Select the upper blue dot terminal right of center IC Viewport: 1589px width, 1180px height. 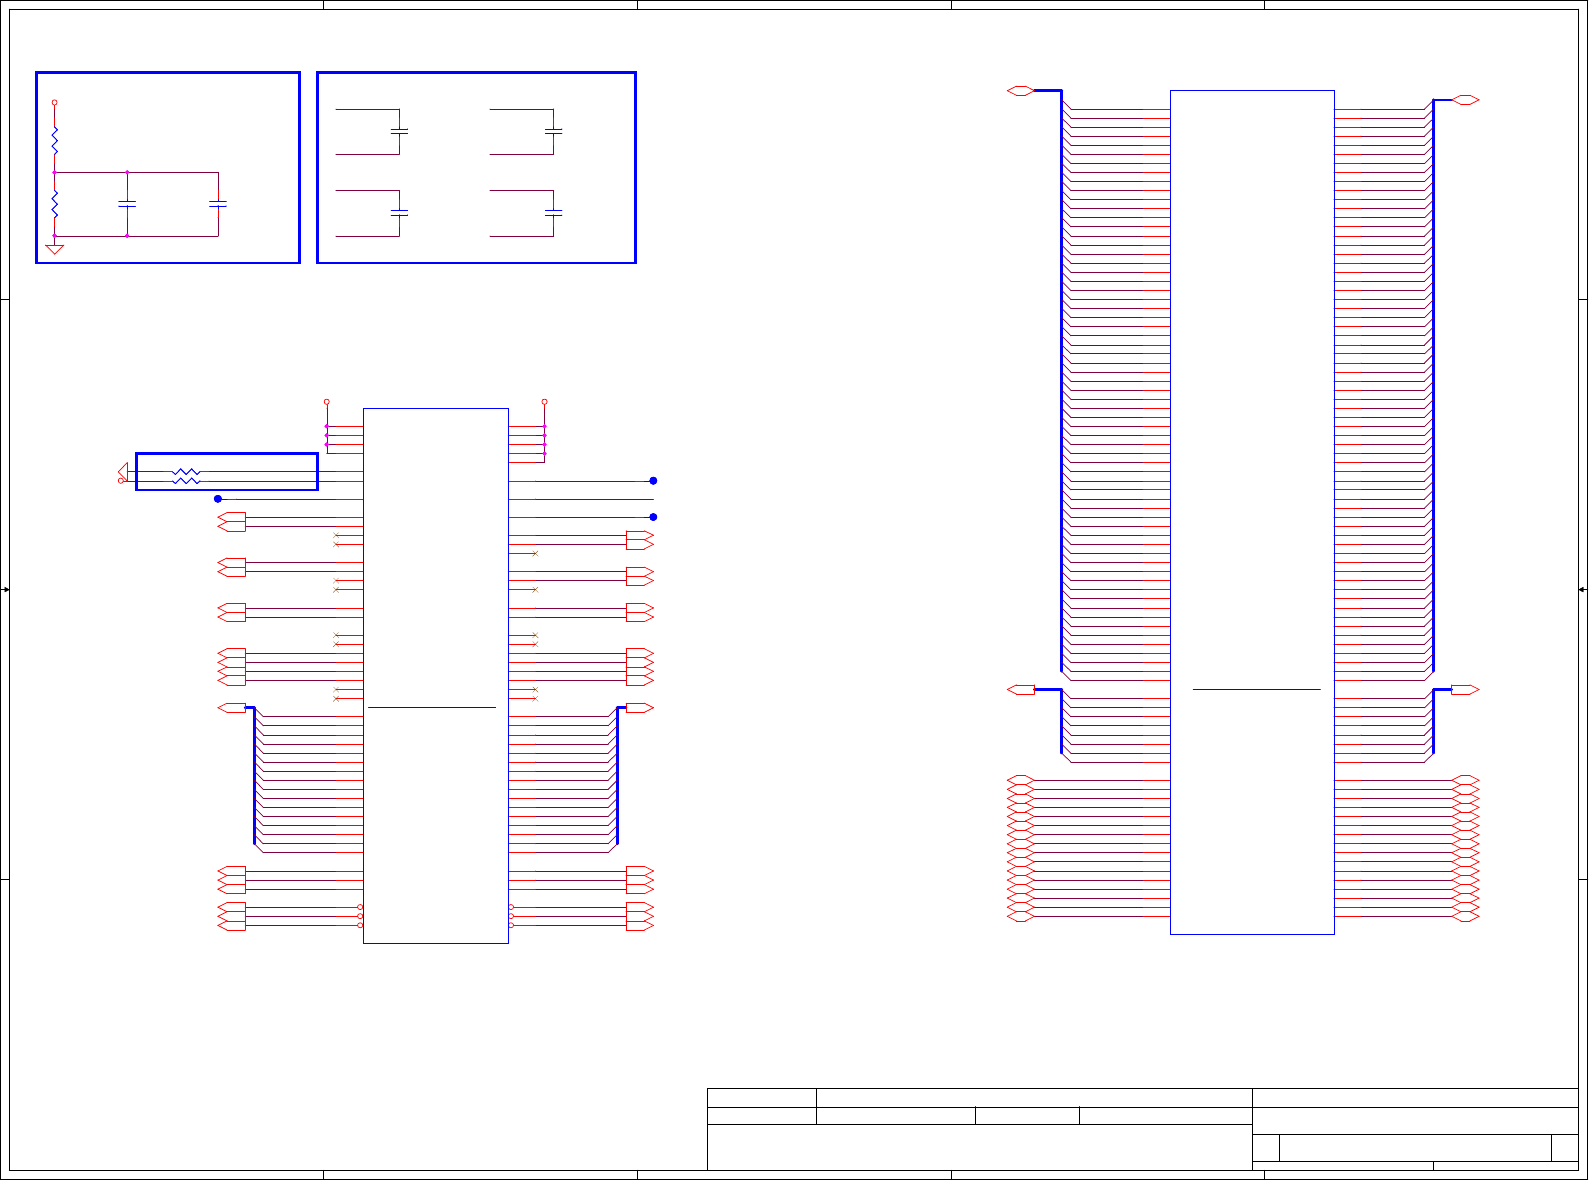654,481
